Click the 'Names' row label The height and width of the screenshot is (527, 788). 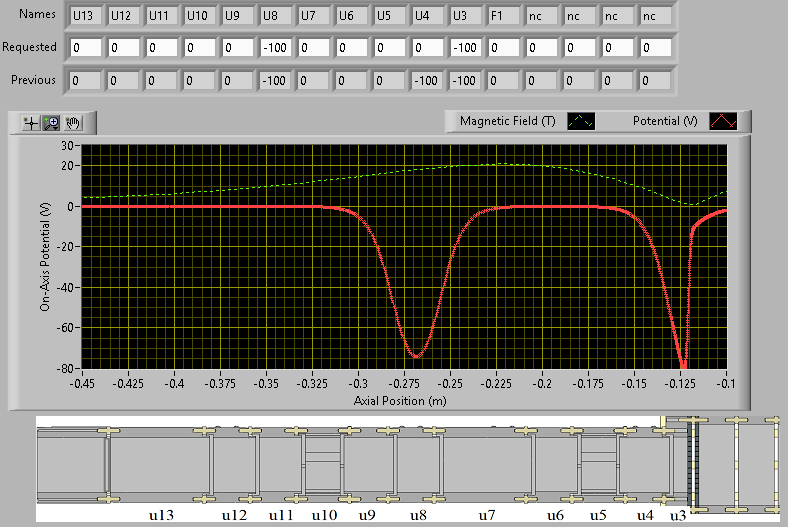coord(37,14)
